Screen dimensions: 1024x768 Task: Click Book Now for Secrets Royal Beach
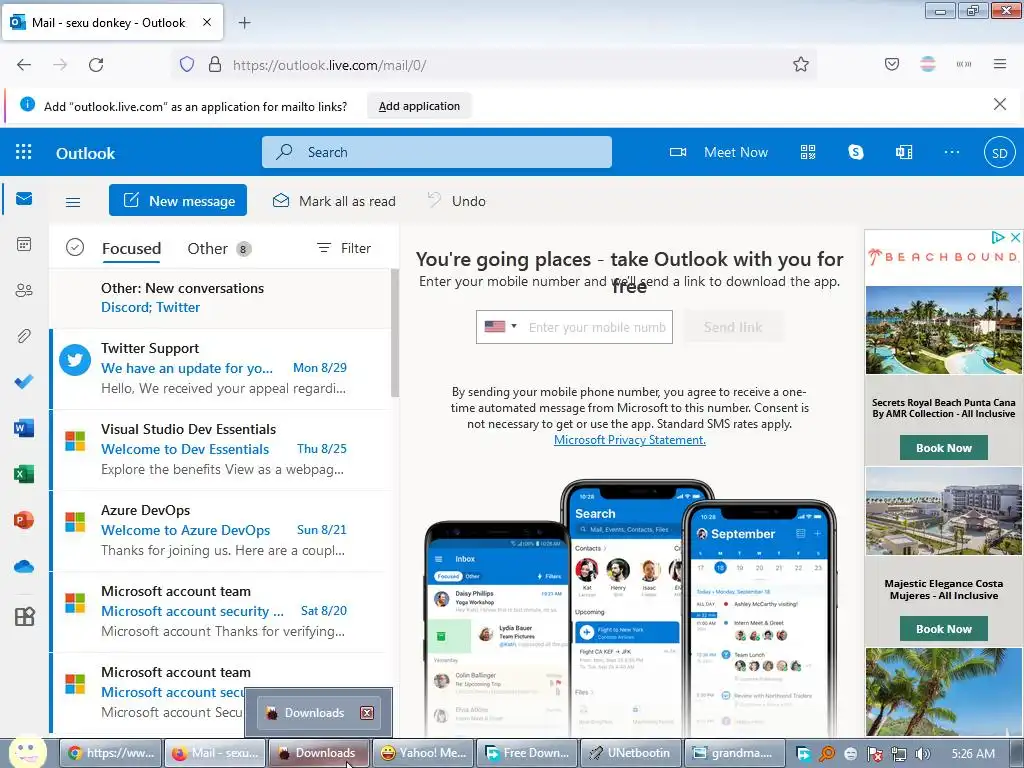pyautogui.click(x=944, y=448)
